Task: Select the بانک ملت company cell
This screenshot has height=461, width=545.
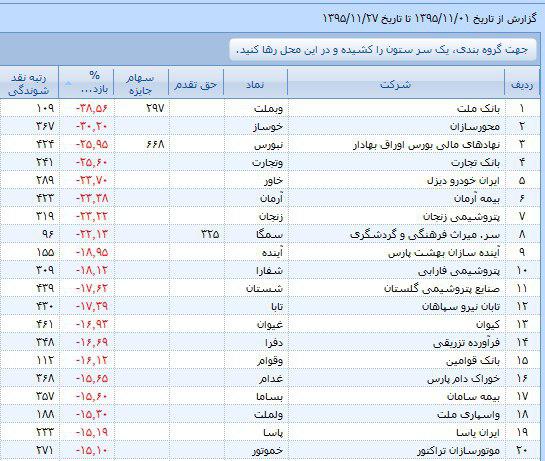Action: point(397,108)
